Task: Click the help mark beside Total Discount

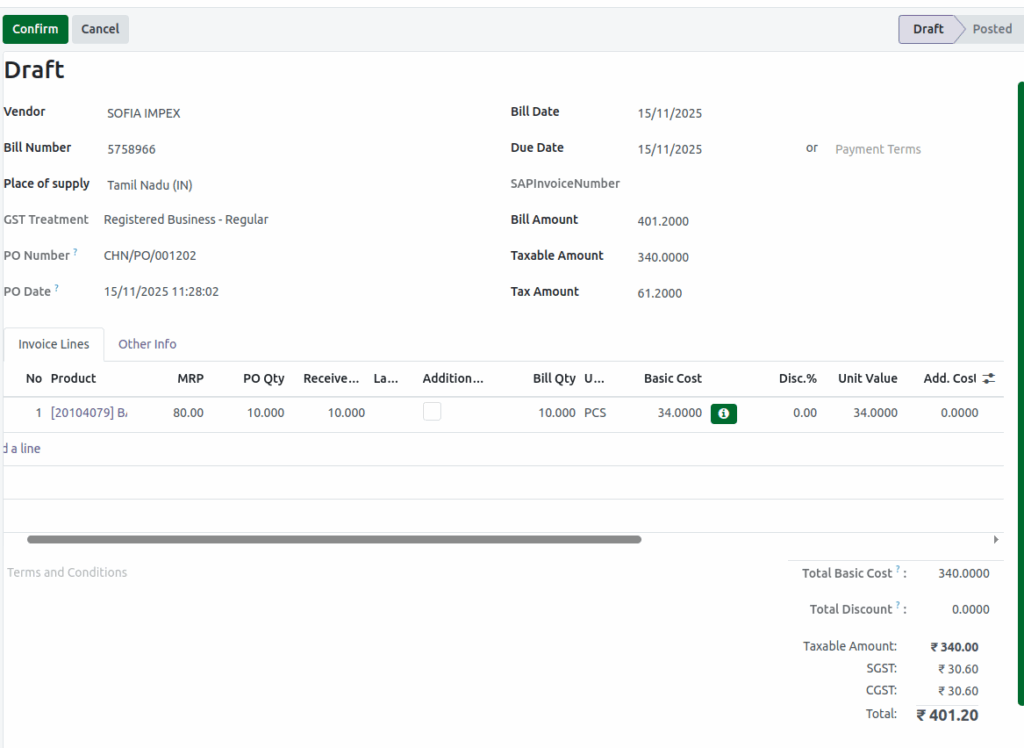Action: click(898, 606)
